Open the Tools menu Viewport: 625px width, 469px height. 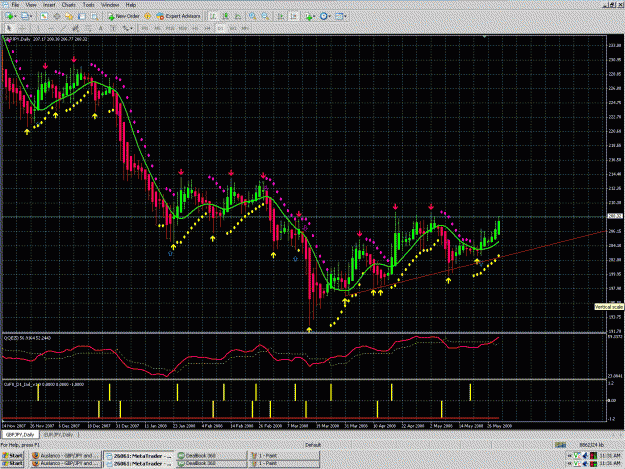point(88,5)
